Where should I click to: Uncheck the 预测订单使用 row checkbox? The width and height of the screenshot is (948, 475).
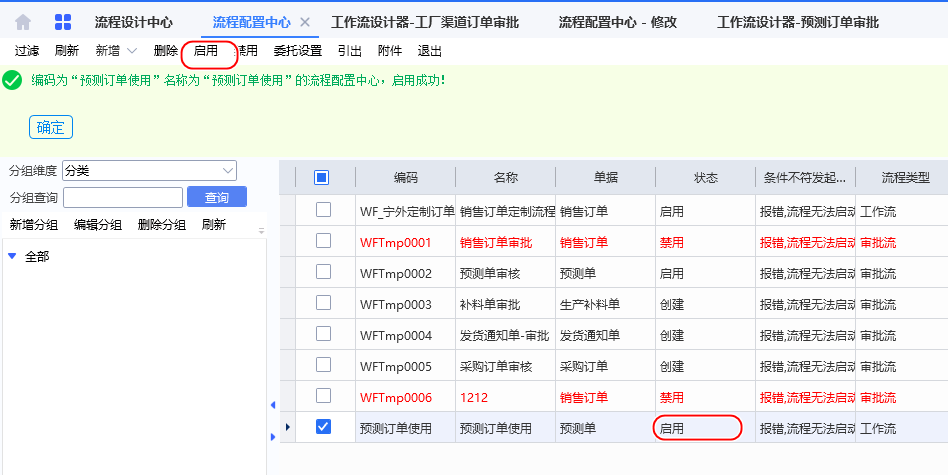click(x=323, y=427)
